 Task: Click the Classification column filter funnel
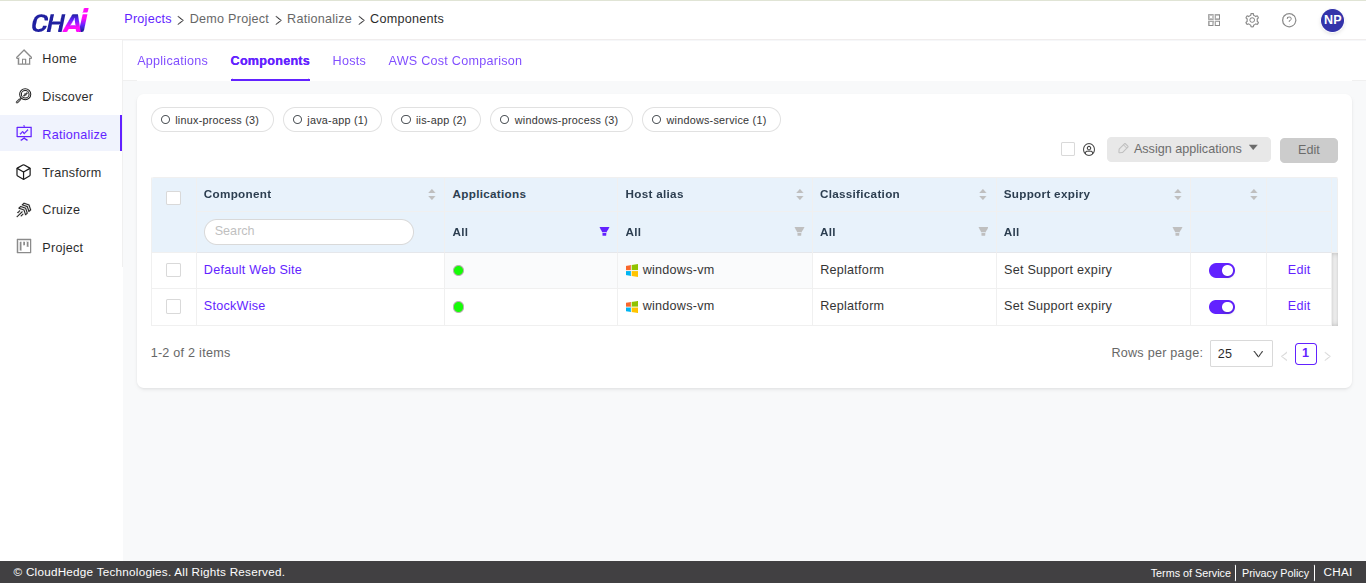coord(983,231)
